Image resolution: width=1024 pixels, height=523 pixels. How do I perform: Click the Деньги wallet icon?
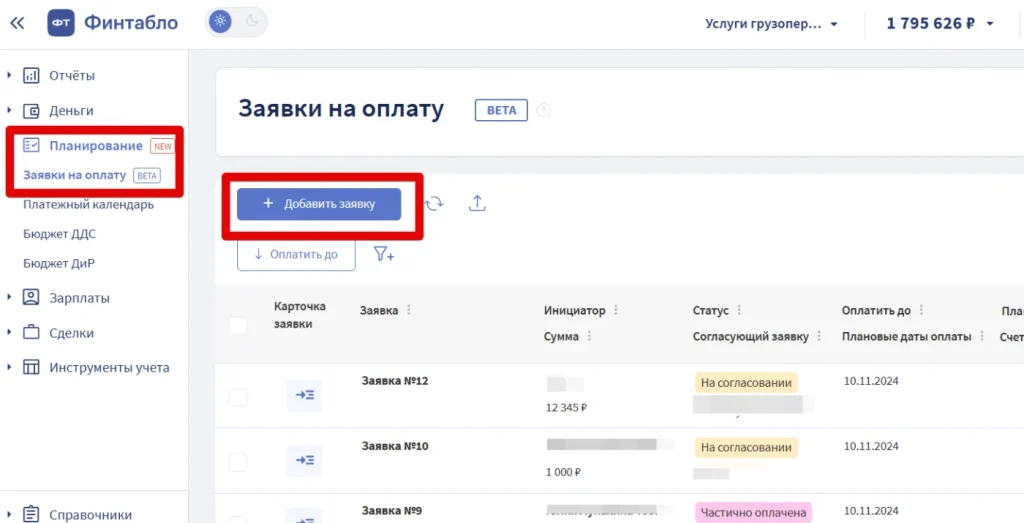tap(31, 111)
